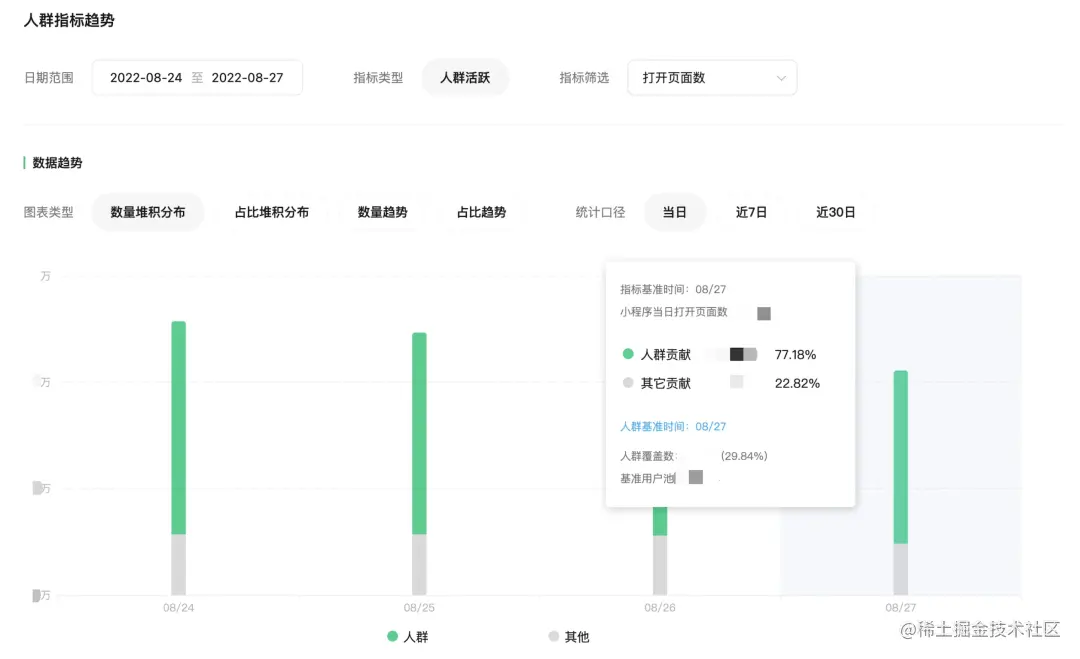
Task: Switch to 近7日 statistics view
Action: pyautogui.click(x=751, y=212)
